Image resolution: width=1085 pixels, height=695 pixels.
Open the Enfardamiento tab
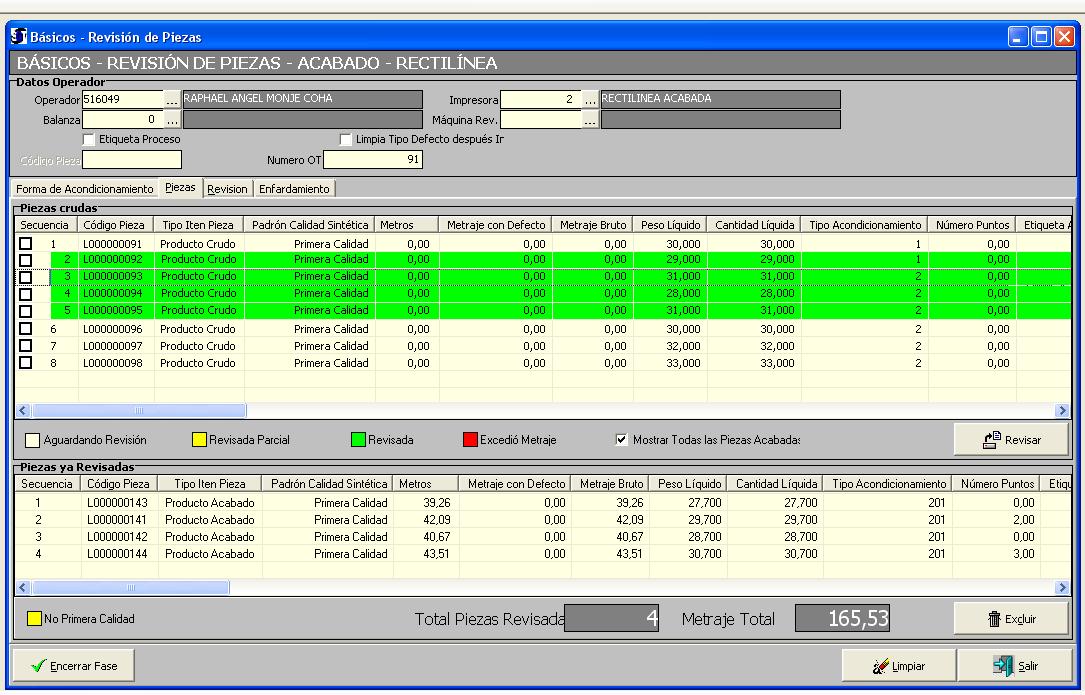[x=294, y=188]
